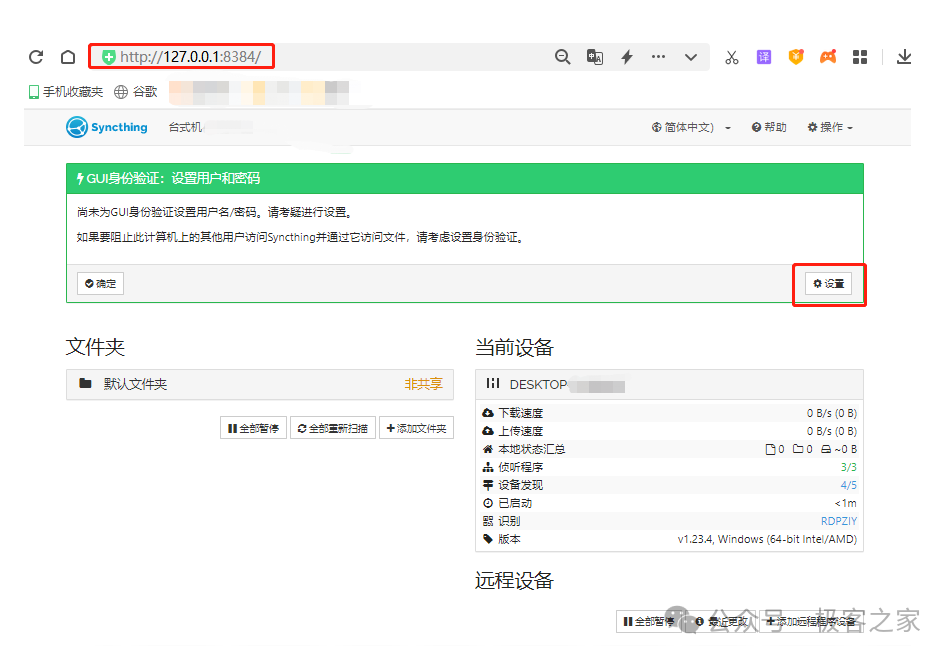This screenshot has width=951, height=659.
Task: Open the 简体中文 language dropdown
Action: [691, 127]
